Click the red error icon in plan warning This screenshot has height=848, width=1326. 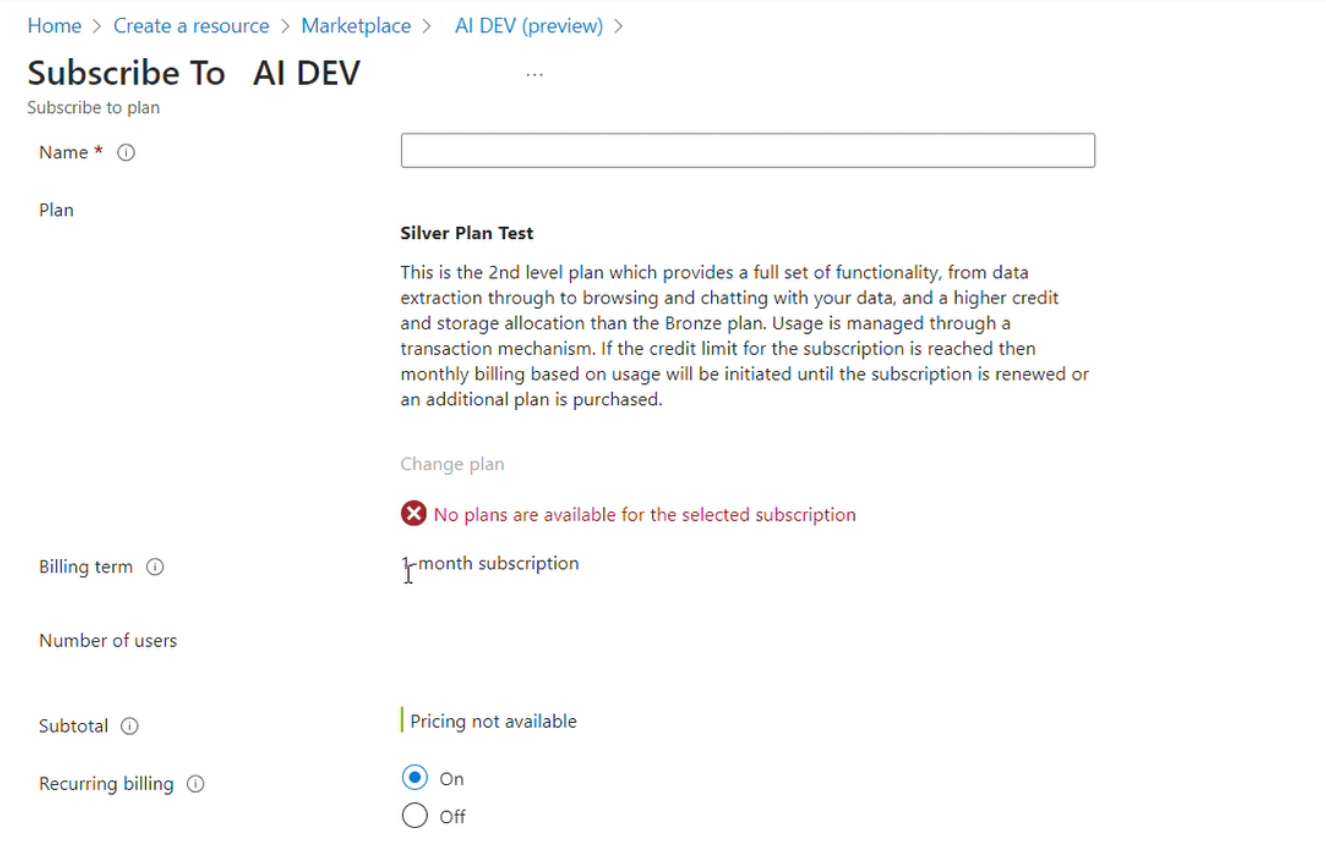pos(413,513)
